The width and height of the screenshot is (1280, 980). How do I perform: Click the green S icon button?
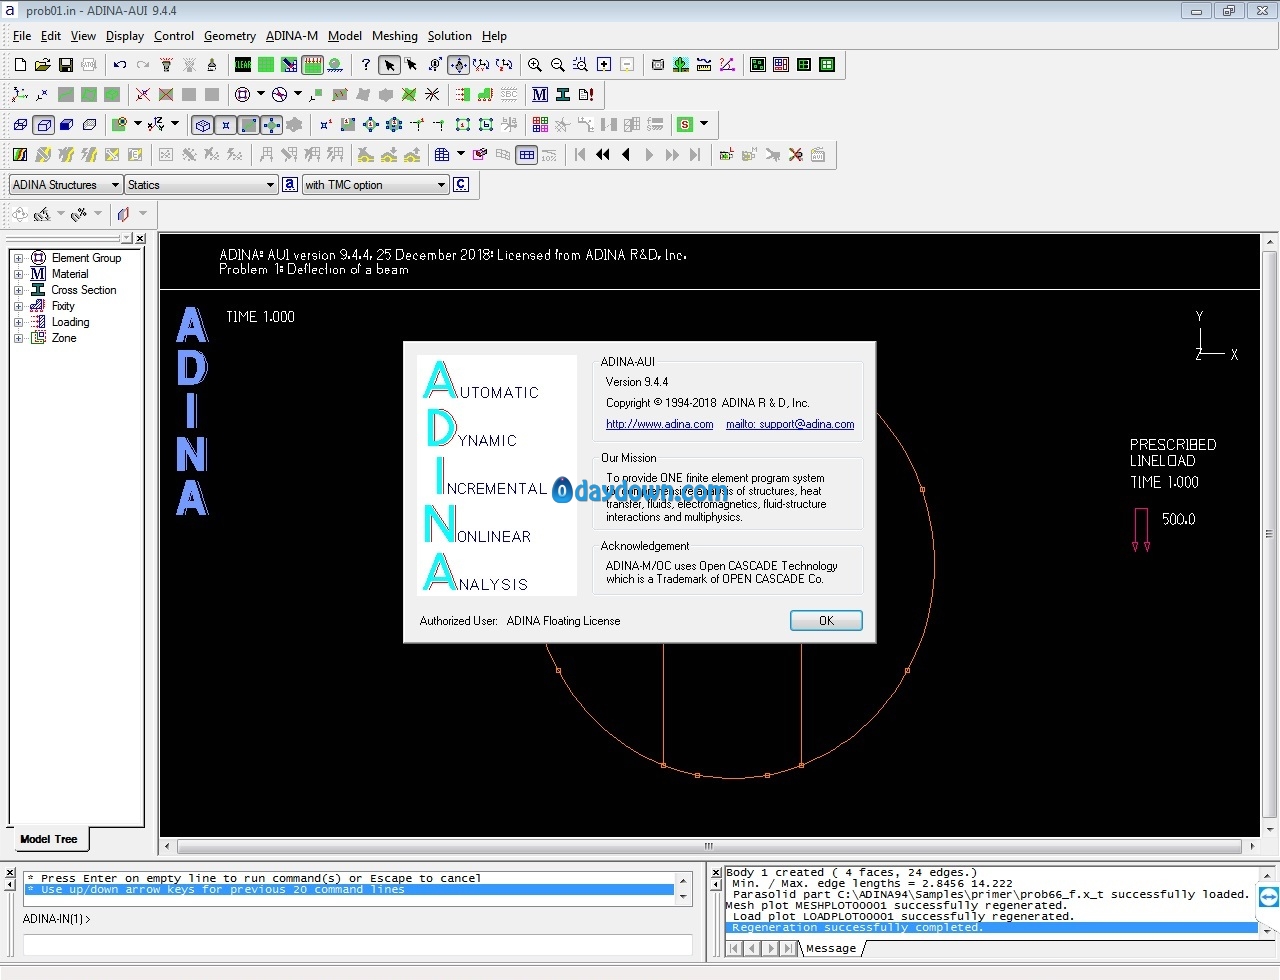pos(685,125)
